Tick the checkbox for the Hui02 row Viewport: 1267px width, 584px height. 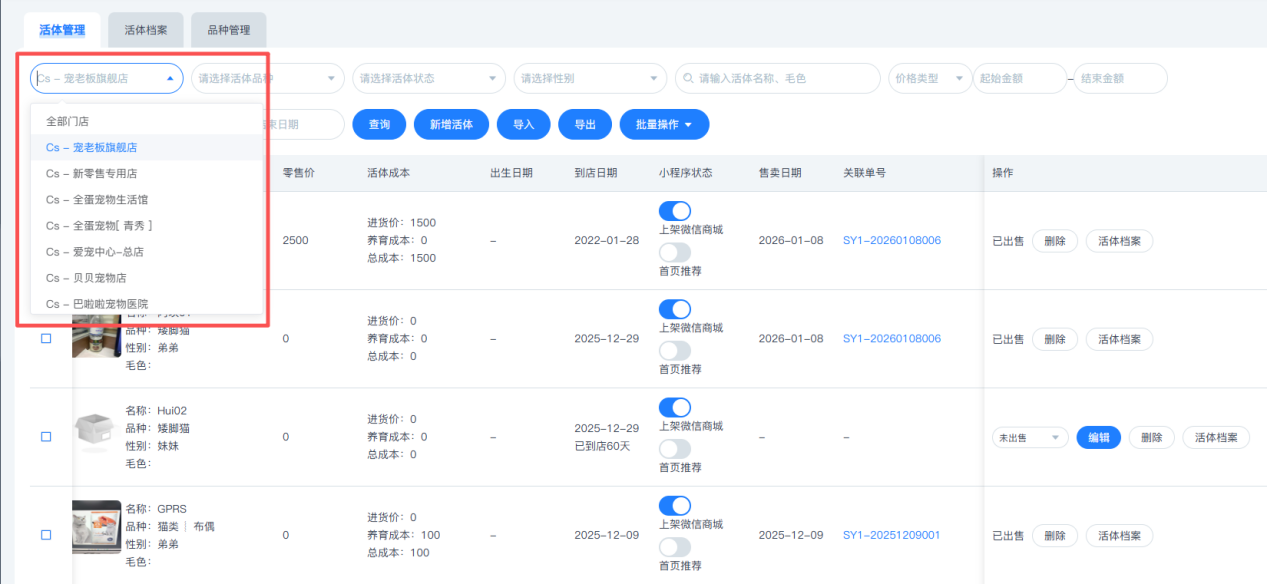coord(46,437)
